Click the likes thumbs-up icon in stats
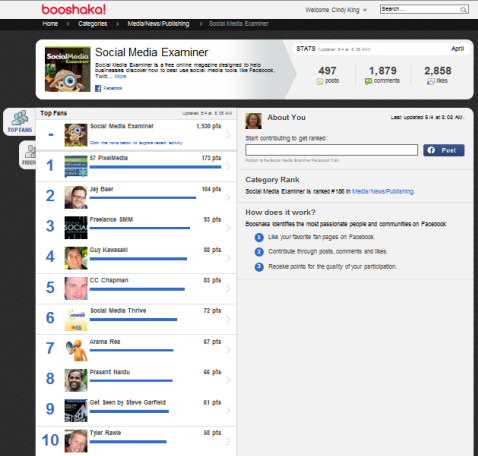This screenshot has width=478, height=456. point(431,81)
